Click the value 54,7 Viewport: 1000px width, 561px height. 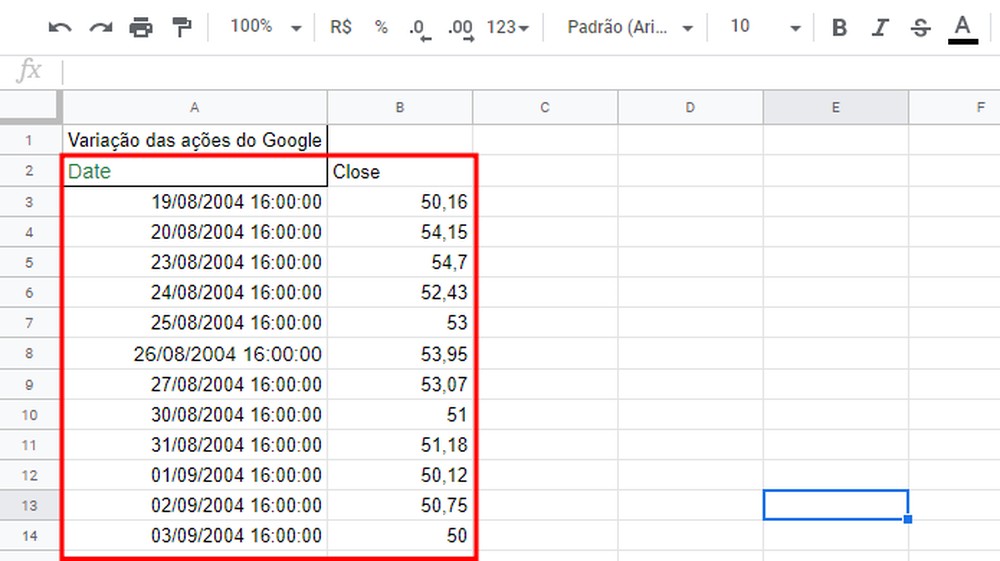pos(449,262)
